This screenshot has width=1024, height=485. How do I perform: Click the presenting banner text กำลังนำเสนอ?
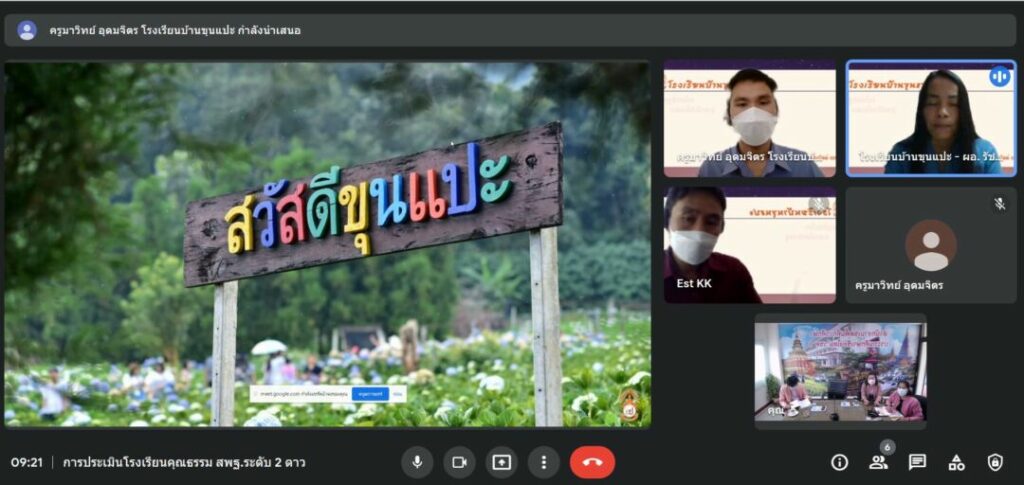tap(269, 30)
